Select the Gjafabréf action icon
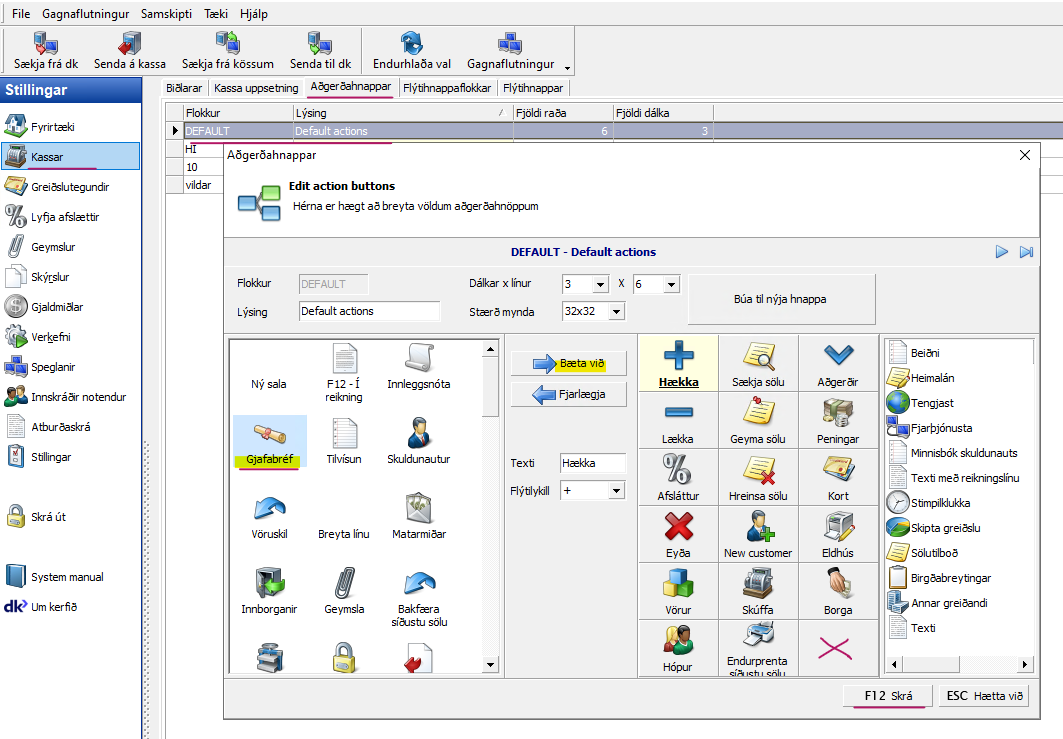Viewport: 1063px width, 739px height. pos(269,435)
